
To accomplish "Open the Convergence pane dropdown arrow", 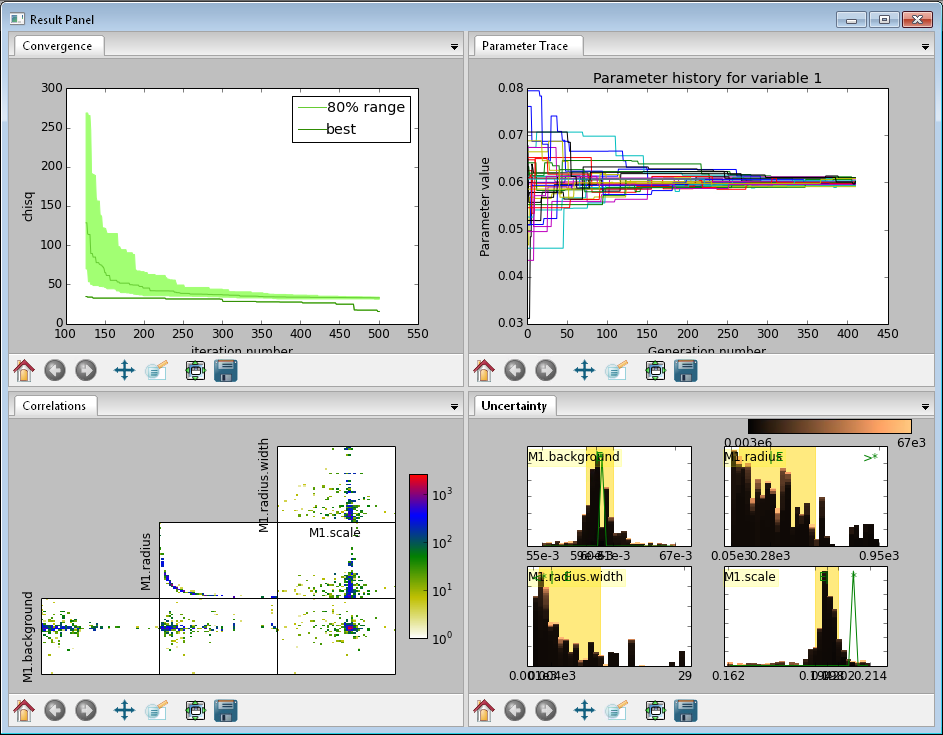I will pos(454,47).
